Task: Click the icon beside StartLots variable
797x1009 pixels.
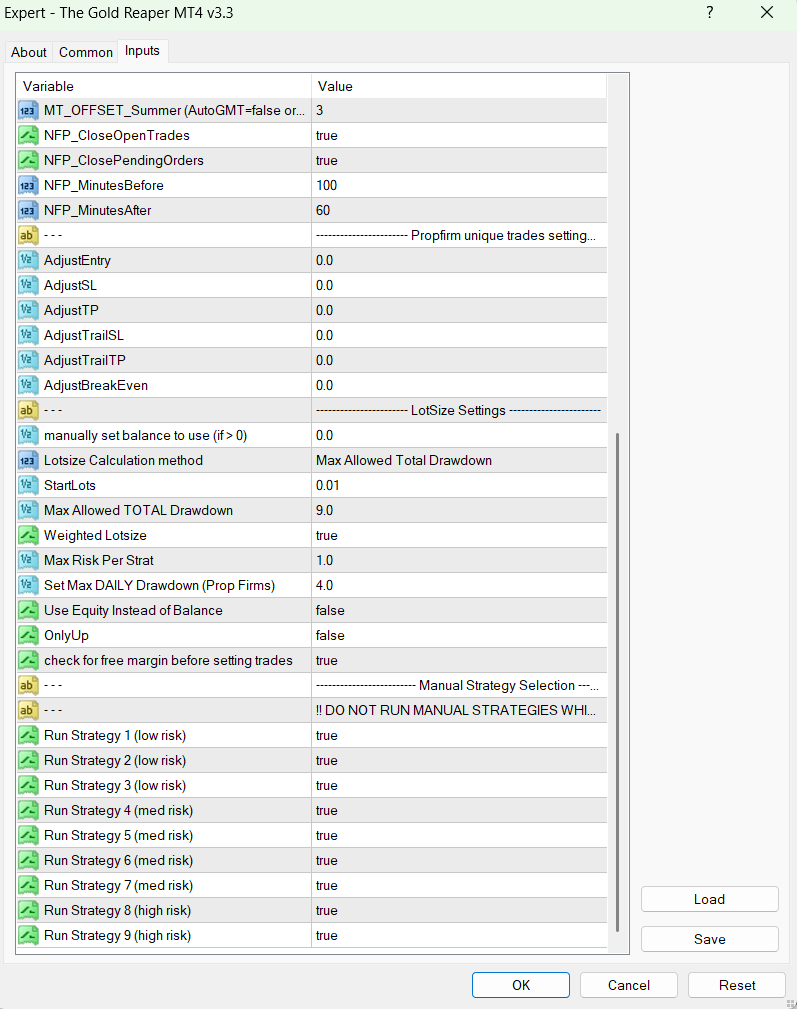Action: point(28,485)
